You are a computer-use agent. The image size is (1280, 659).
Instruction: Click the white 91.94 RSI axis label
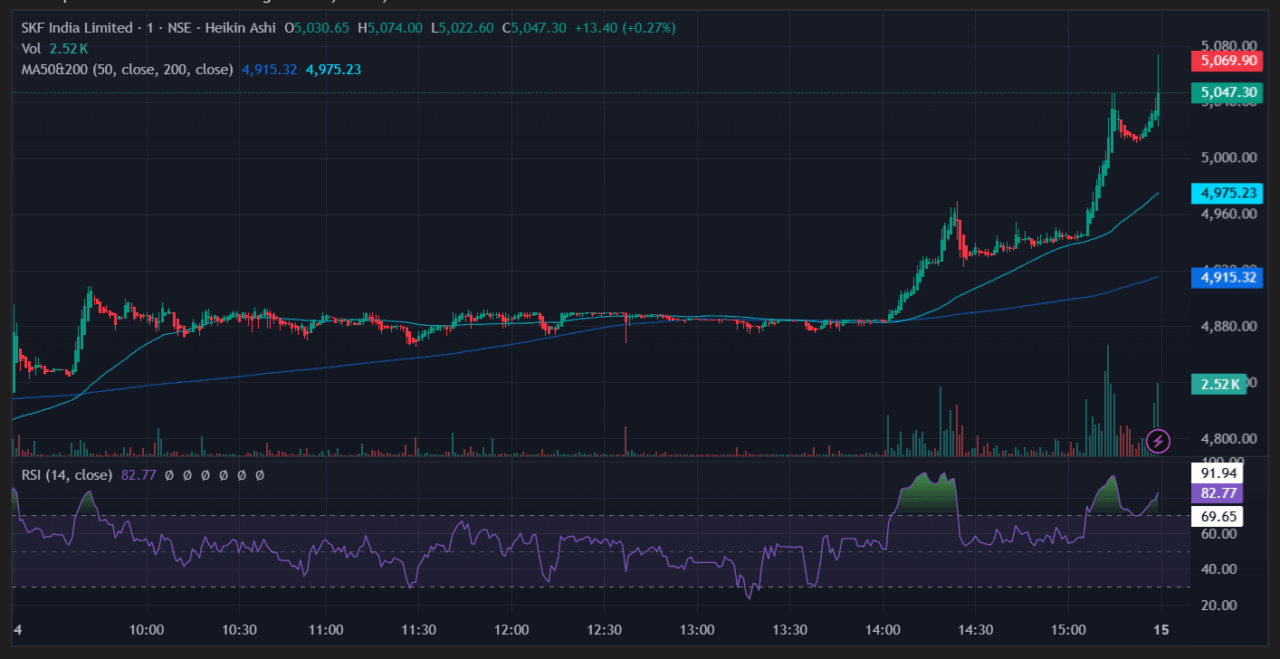tap(1217, 473)
